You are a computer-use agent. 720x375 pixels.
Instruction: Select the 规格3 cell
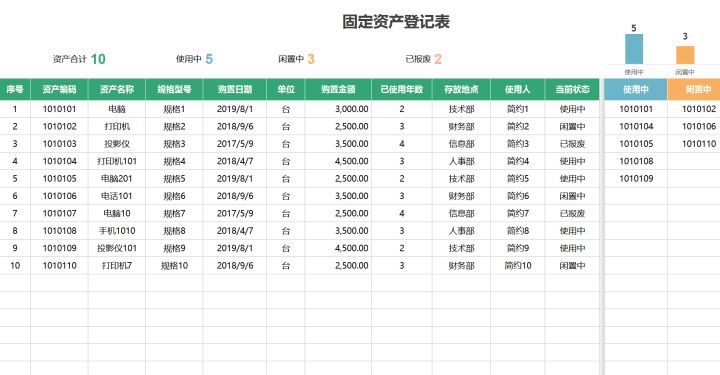point(174,144)
